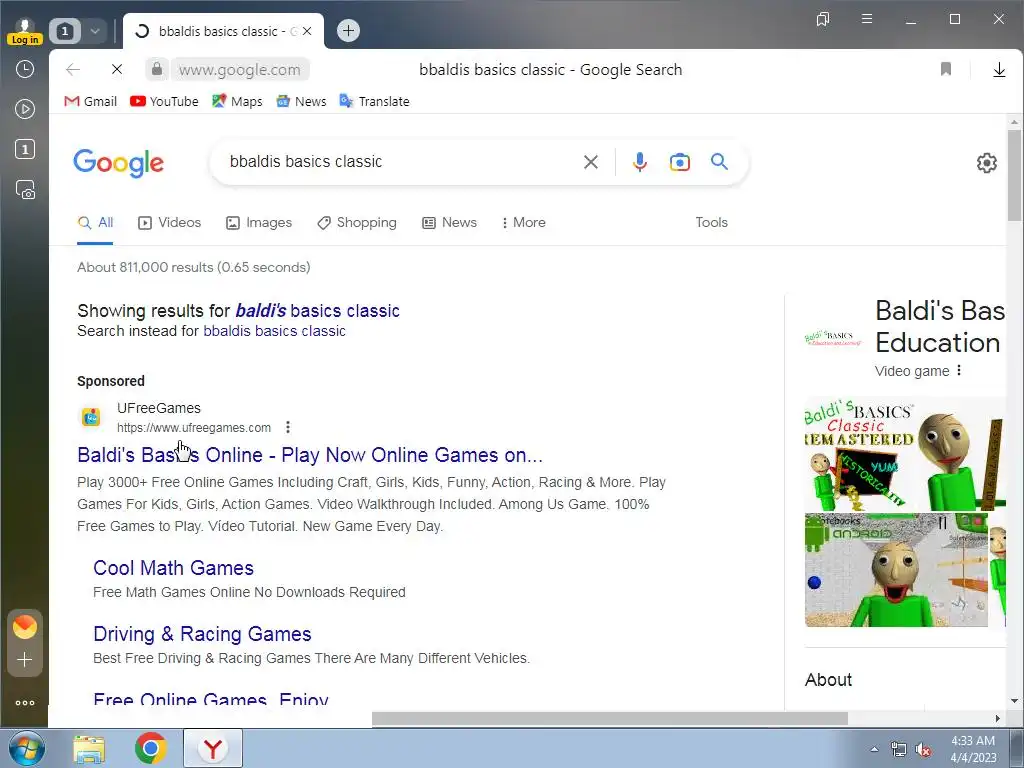Search by image with camera icon

click(x=679, y=162)
